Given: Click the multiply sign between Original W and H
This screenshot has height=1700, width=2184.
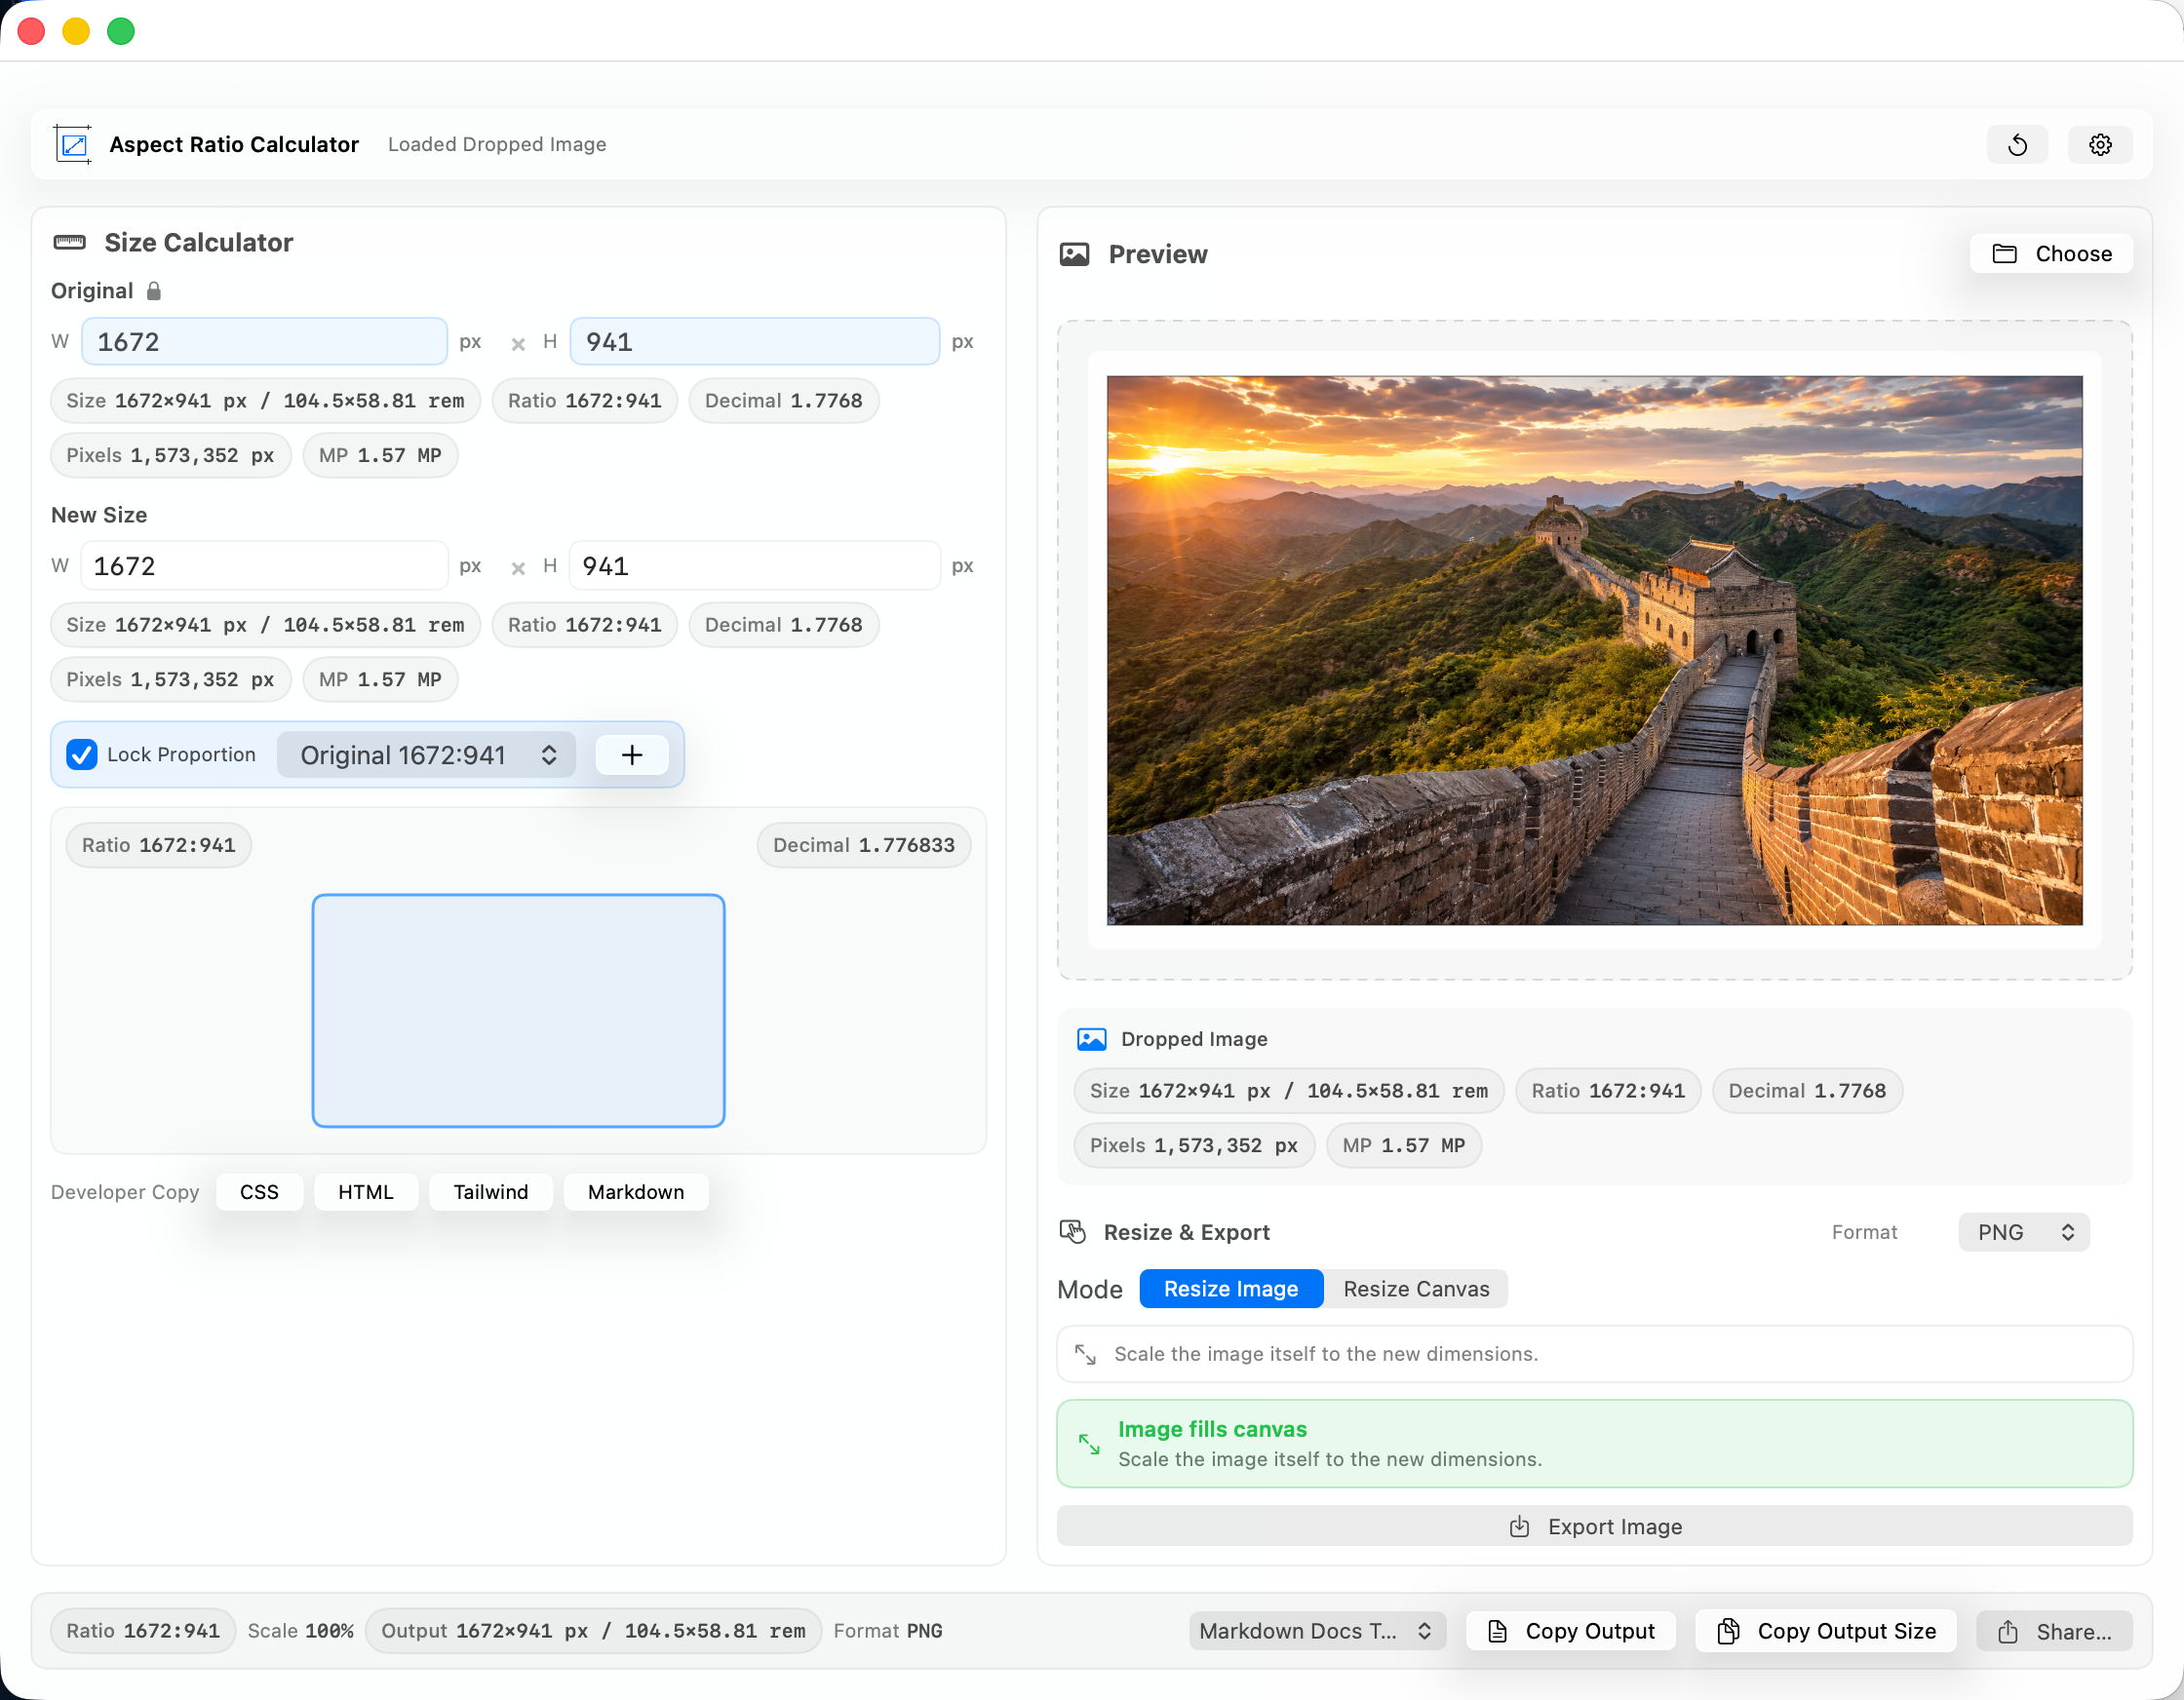Looking at the screenshot, I should coord(518,344).
